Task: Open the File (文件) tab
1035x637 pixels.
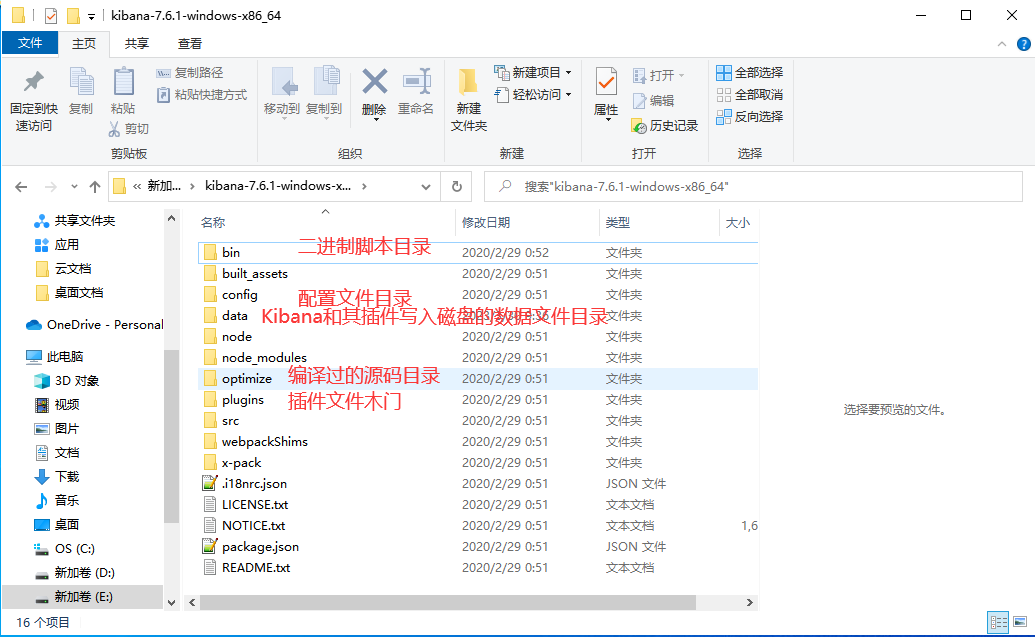Action: click(x=30, y=43)
